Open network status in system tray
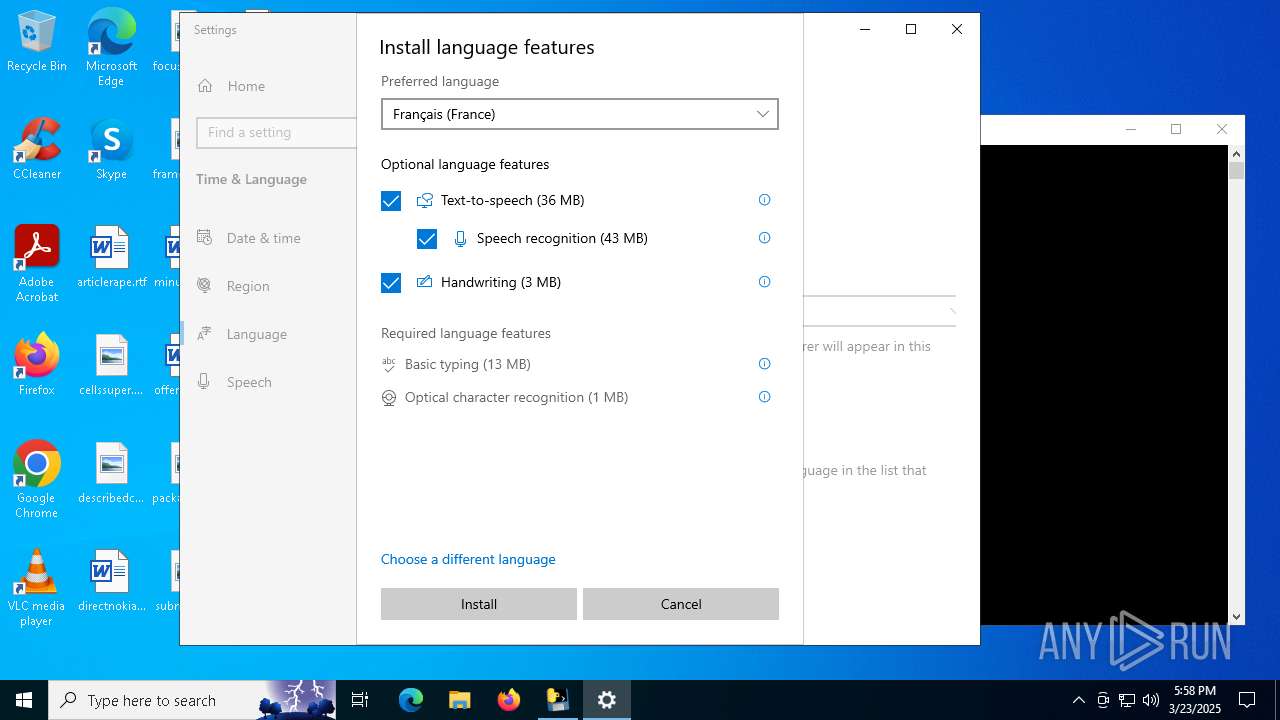 (1127, 700)
